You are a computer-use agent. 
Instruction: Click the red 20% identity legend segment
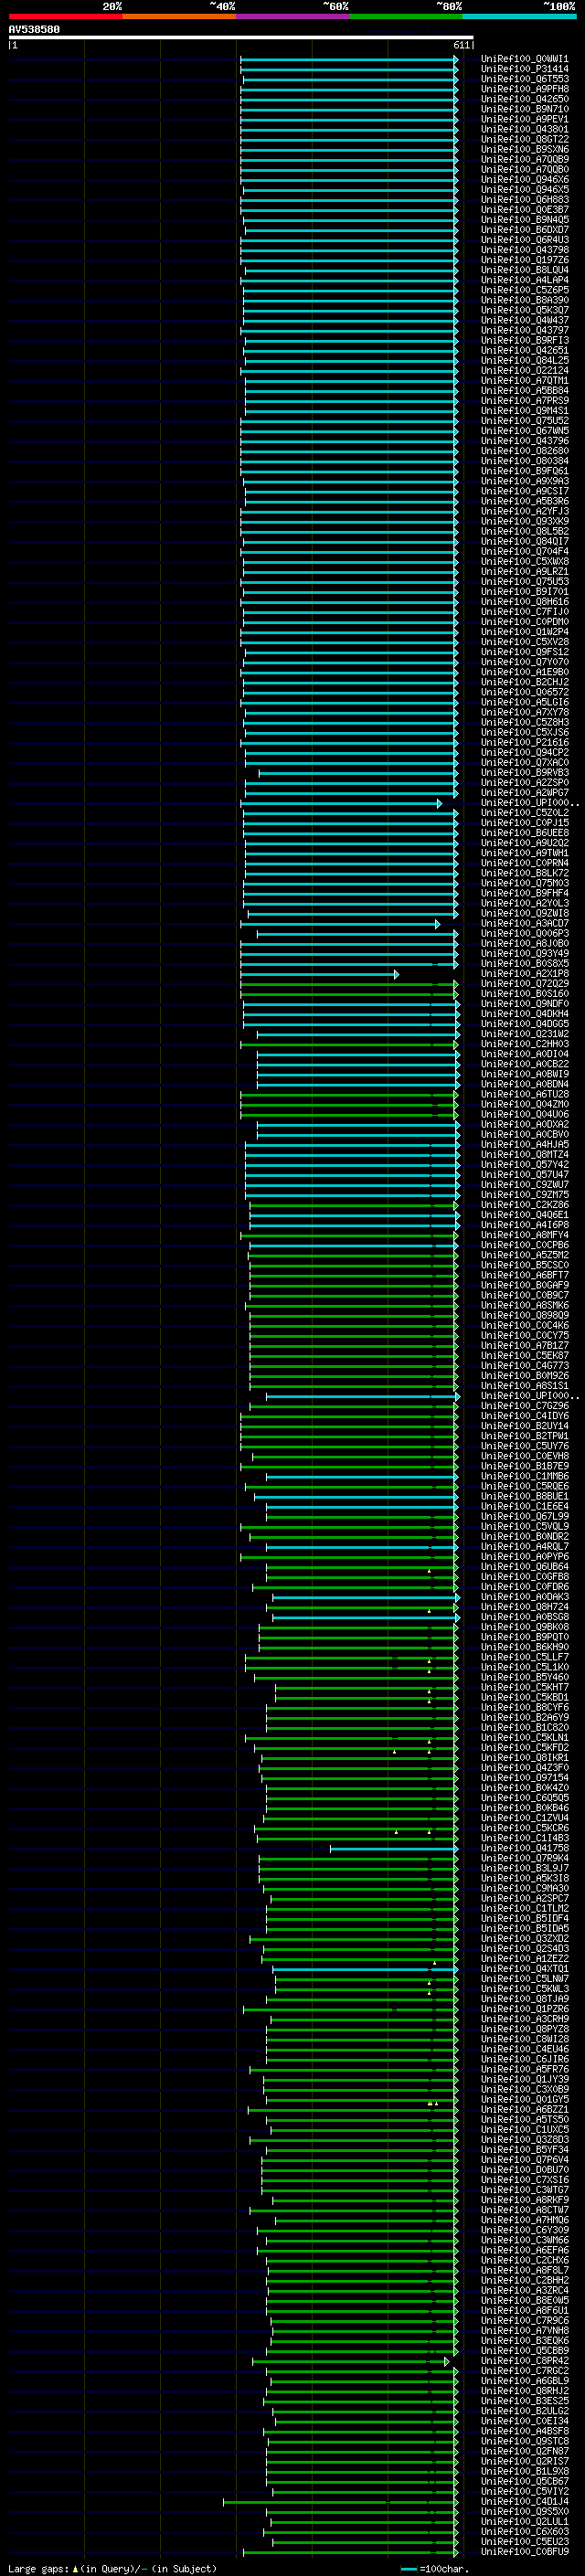65,16
